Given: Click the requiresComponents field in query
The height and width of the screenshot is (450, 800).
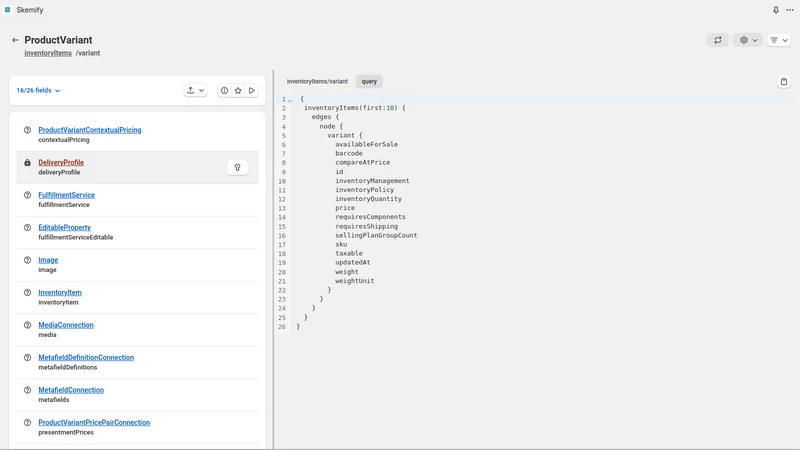Looking at the screenshot, I should [370, 217].
